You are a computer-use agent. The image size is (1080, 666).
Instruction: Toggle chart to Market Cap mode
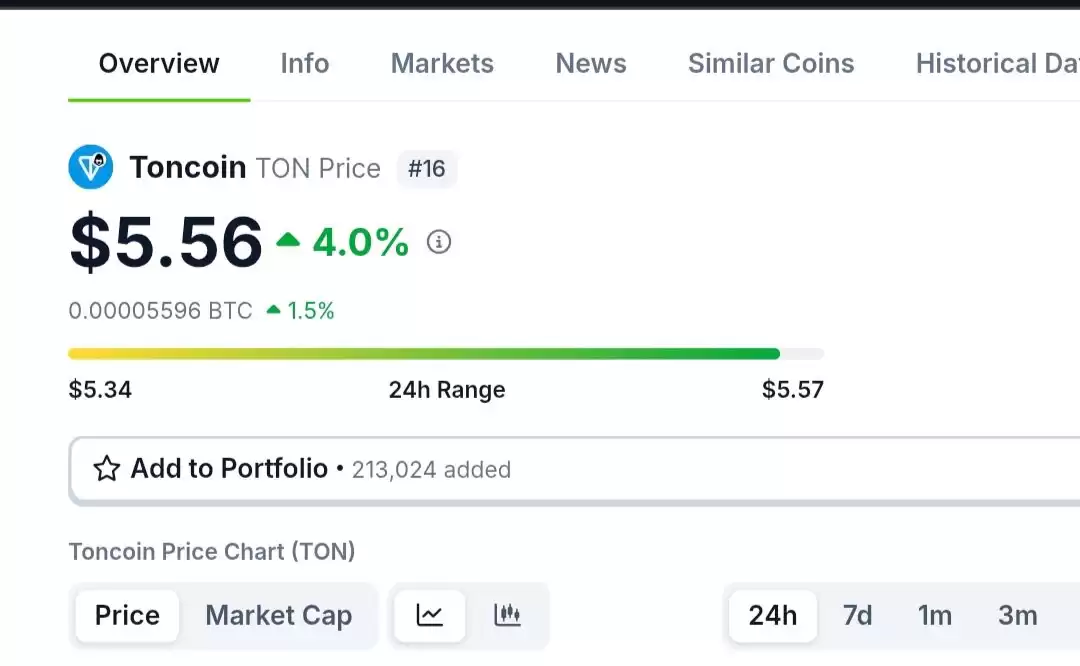point(278,615)
